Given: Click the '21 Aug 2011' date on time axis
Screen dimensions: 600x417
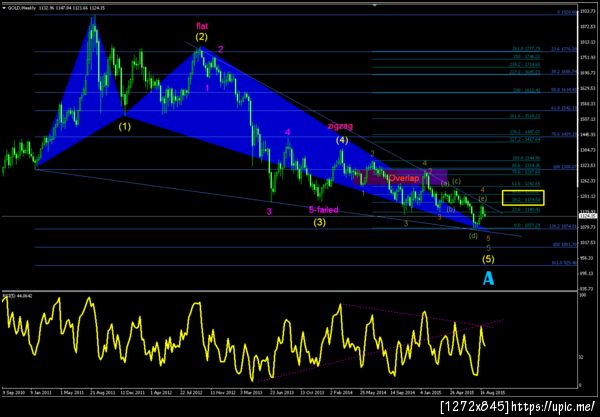Looking at the screenshot, I should [x=102, y=393].
